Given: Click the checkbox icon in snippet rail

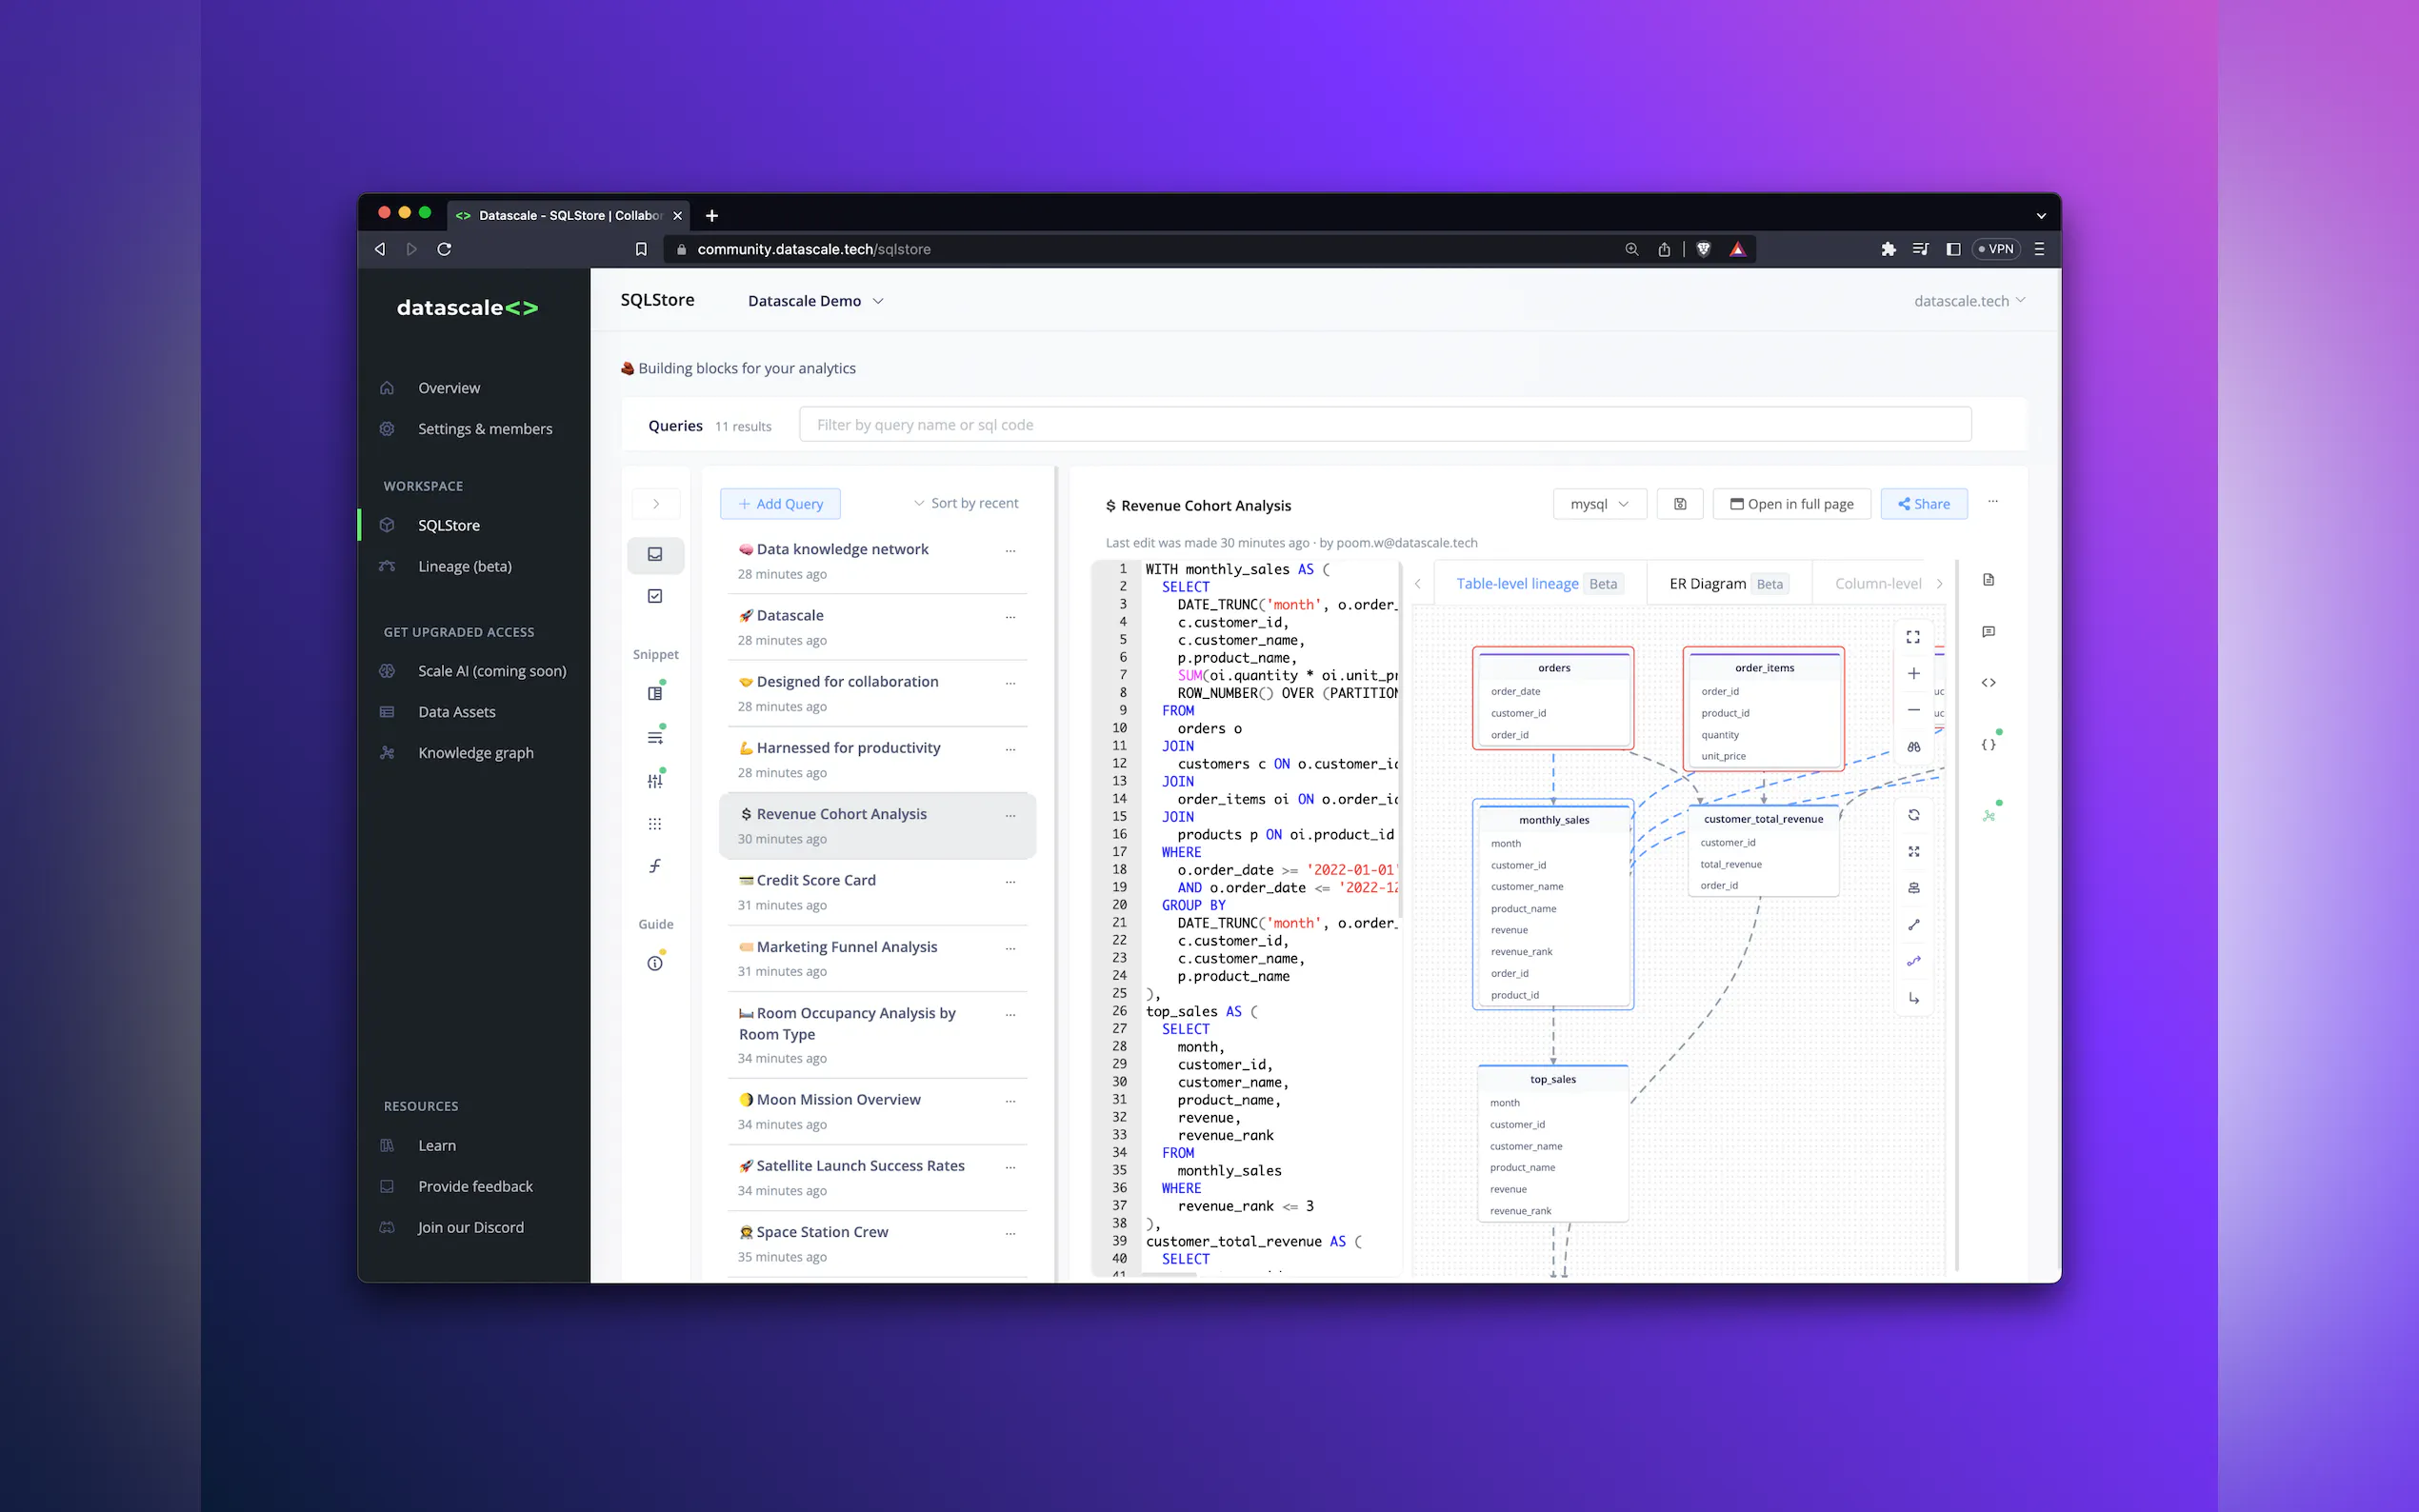Looking at the screenshot, I should tap(655, 596).
